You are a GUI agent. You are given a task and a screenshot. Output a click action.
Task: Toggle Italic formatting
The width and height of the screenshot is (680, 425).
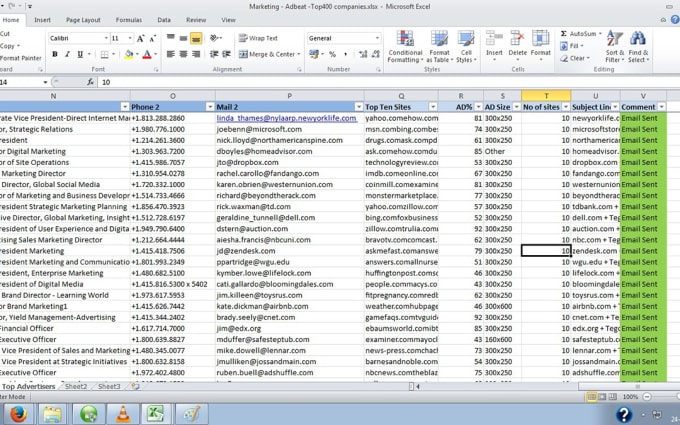click(67, 54)
